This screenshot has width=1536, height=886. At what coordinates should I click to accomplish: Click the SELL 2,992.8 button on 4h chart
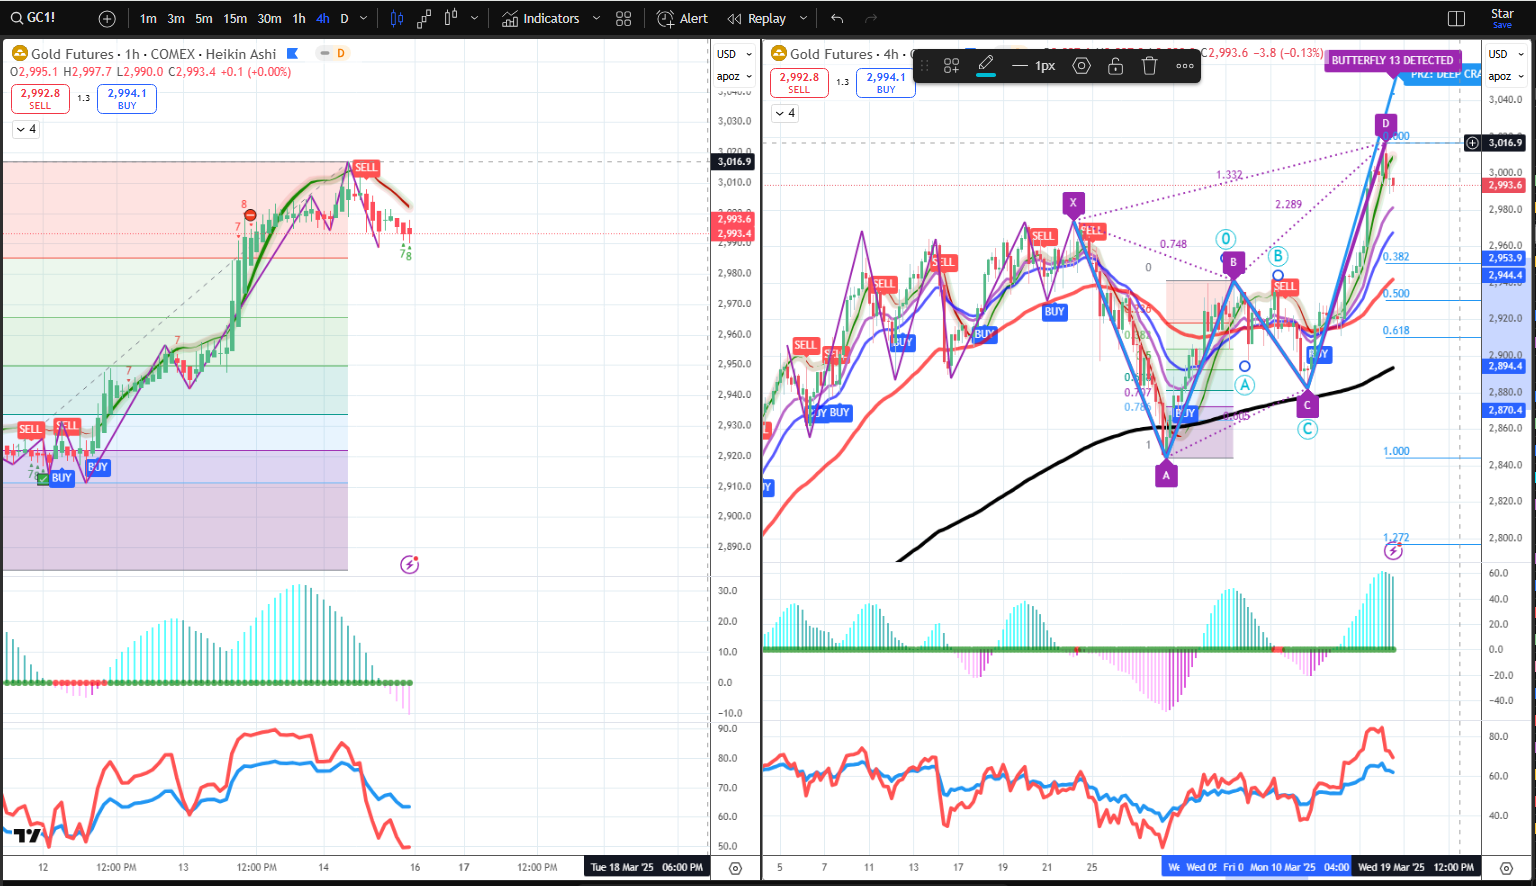tap(799, 82)
